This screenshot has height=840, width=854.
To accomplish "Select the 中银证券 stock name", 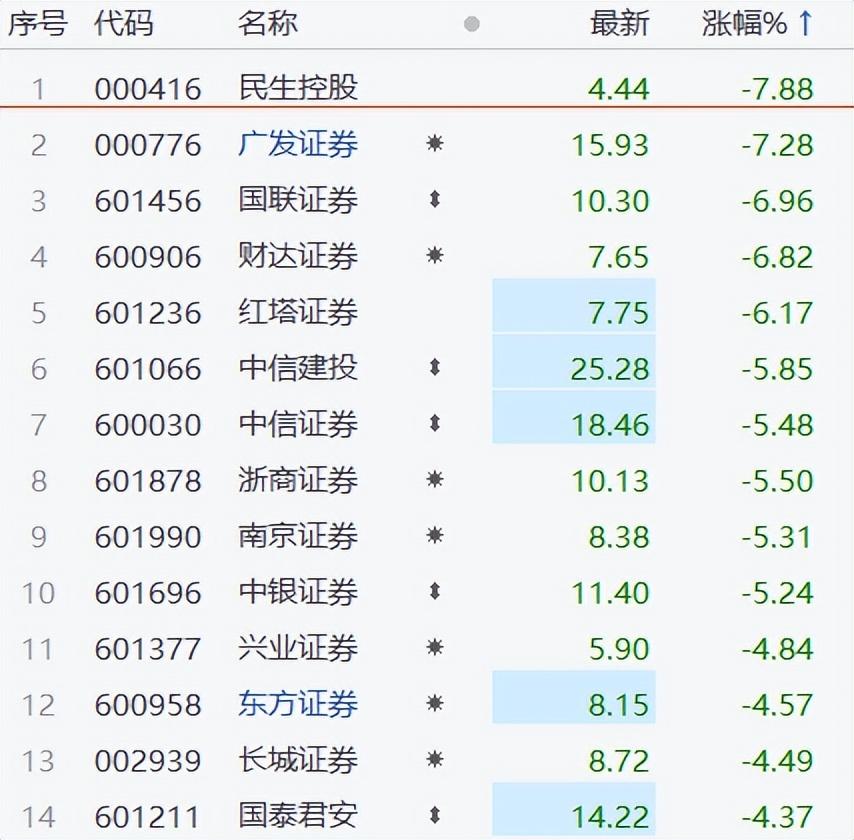I will coord(298,592).
